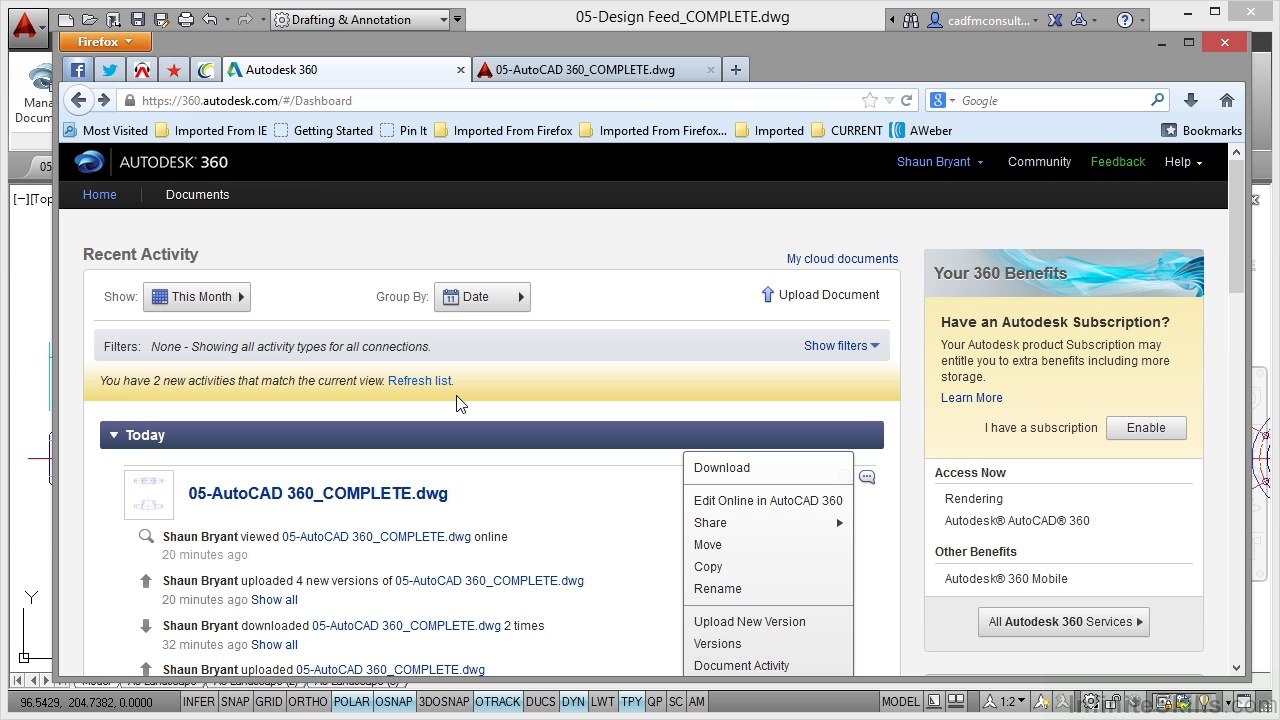Click the Autodesk 360 logo

tap(152, 162)
